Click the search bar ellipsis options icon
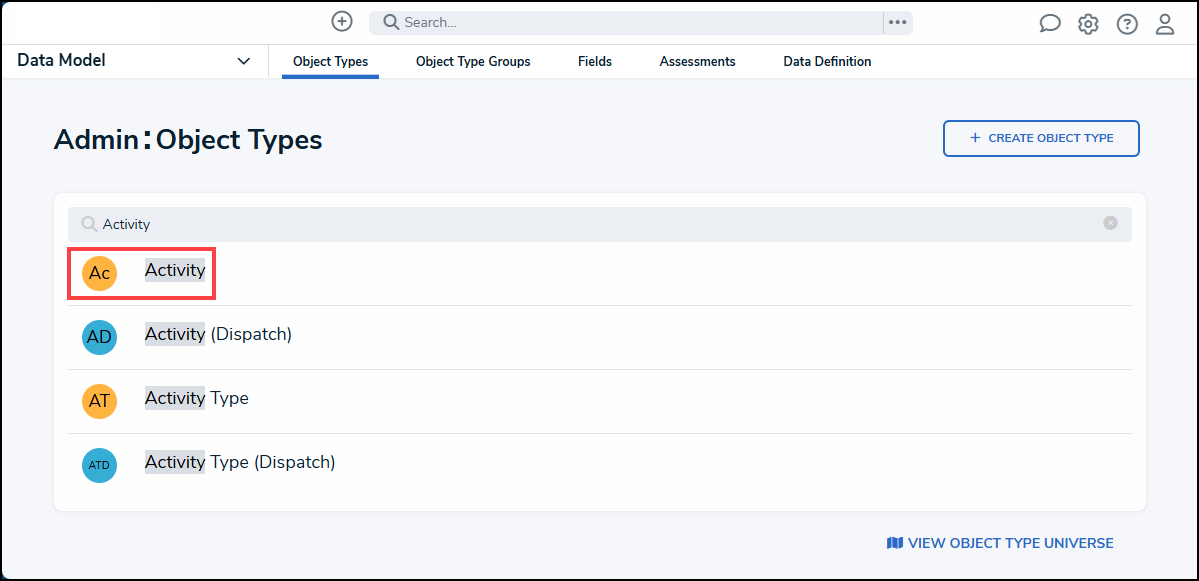The width and height of the screenshot is (1199, 581). pos(897,22)
